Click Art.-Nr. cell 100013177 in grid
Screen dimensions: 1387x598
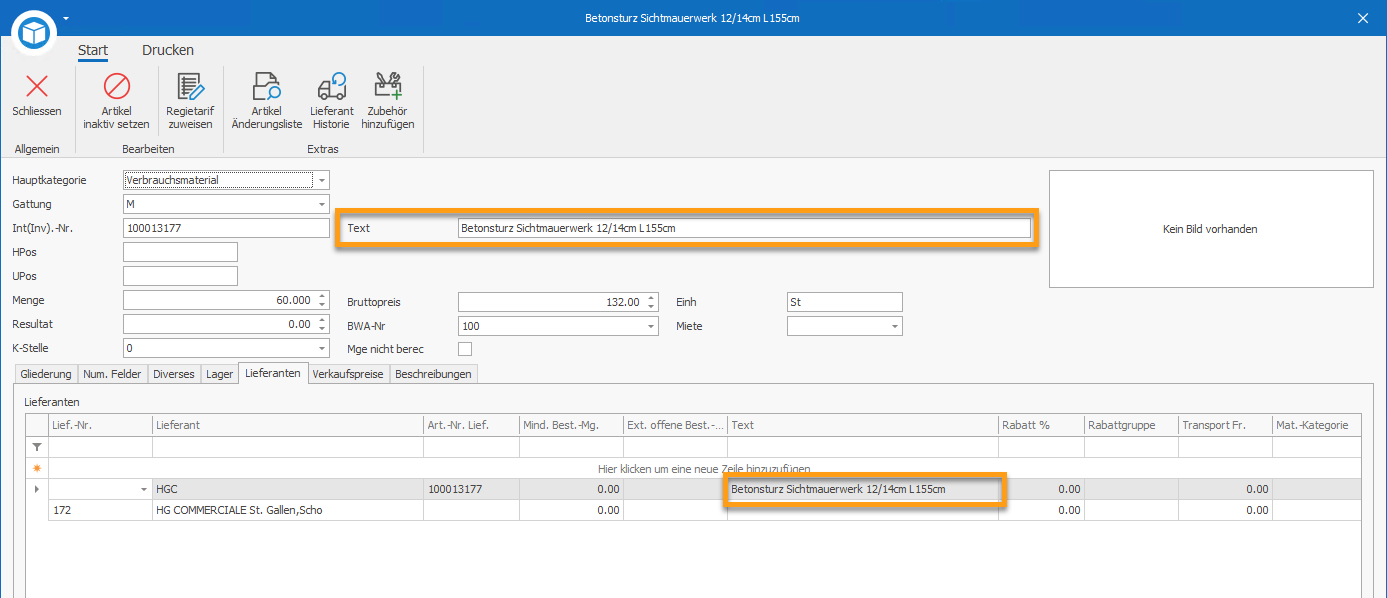tap(472, 489)
